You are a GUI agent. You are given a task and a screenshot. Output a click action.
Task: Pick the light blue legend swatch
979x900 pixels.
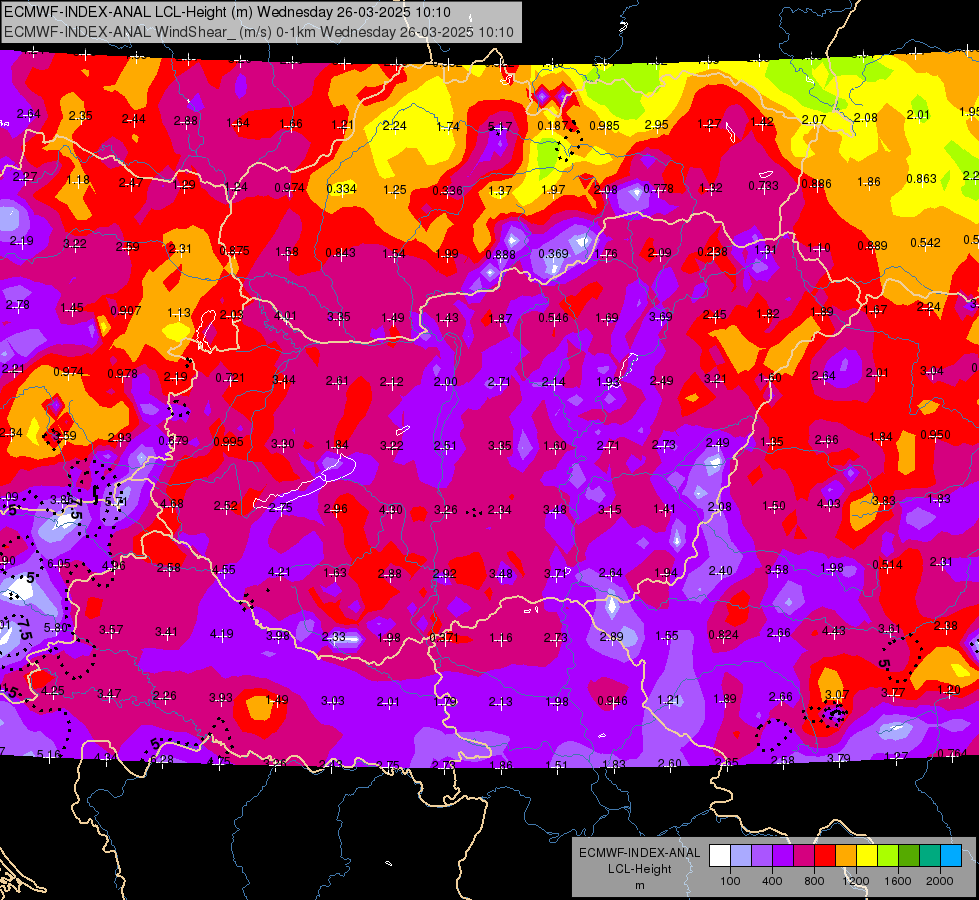coord(741,856)
